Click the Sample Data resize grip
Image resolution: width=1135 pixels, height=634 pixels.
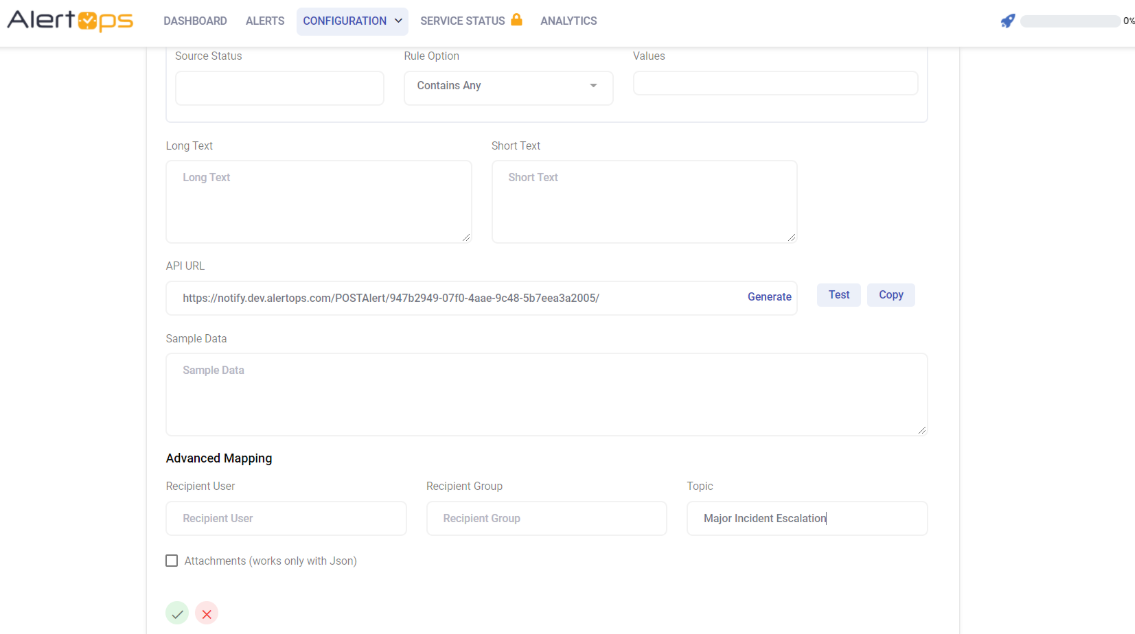921,429
